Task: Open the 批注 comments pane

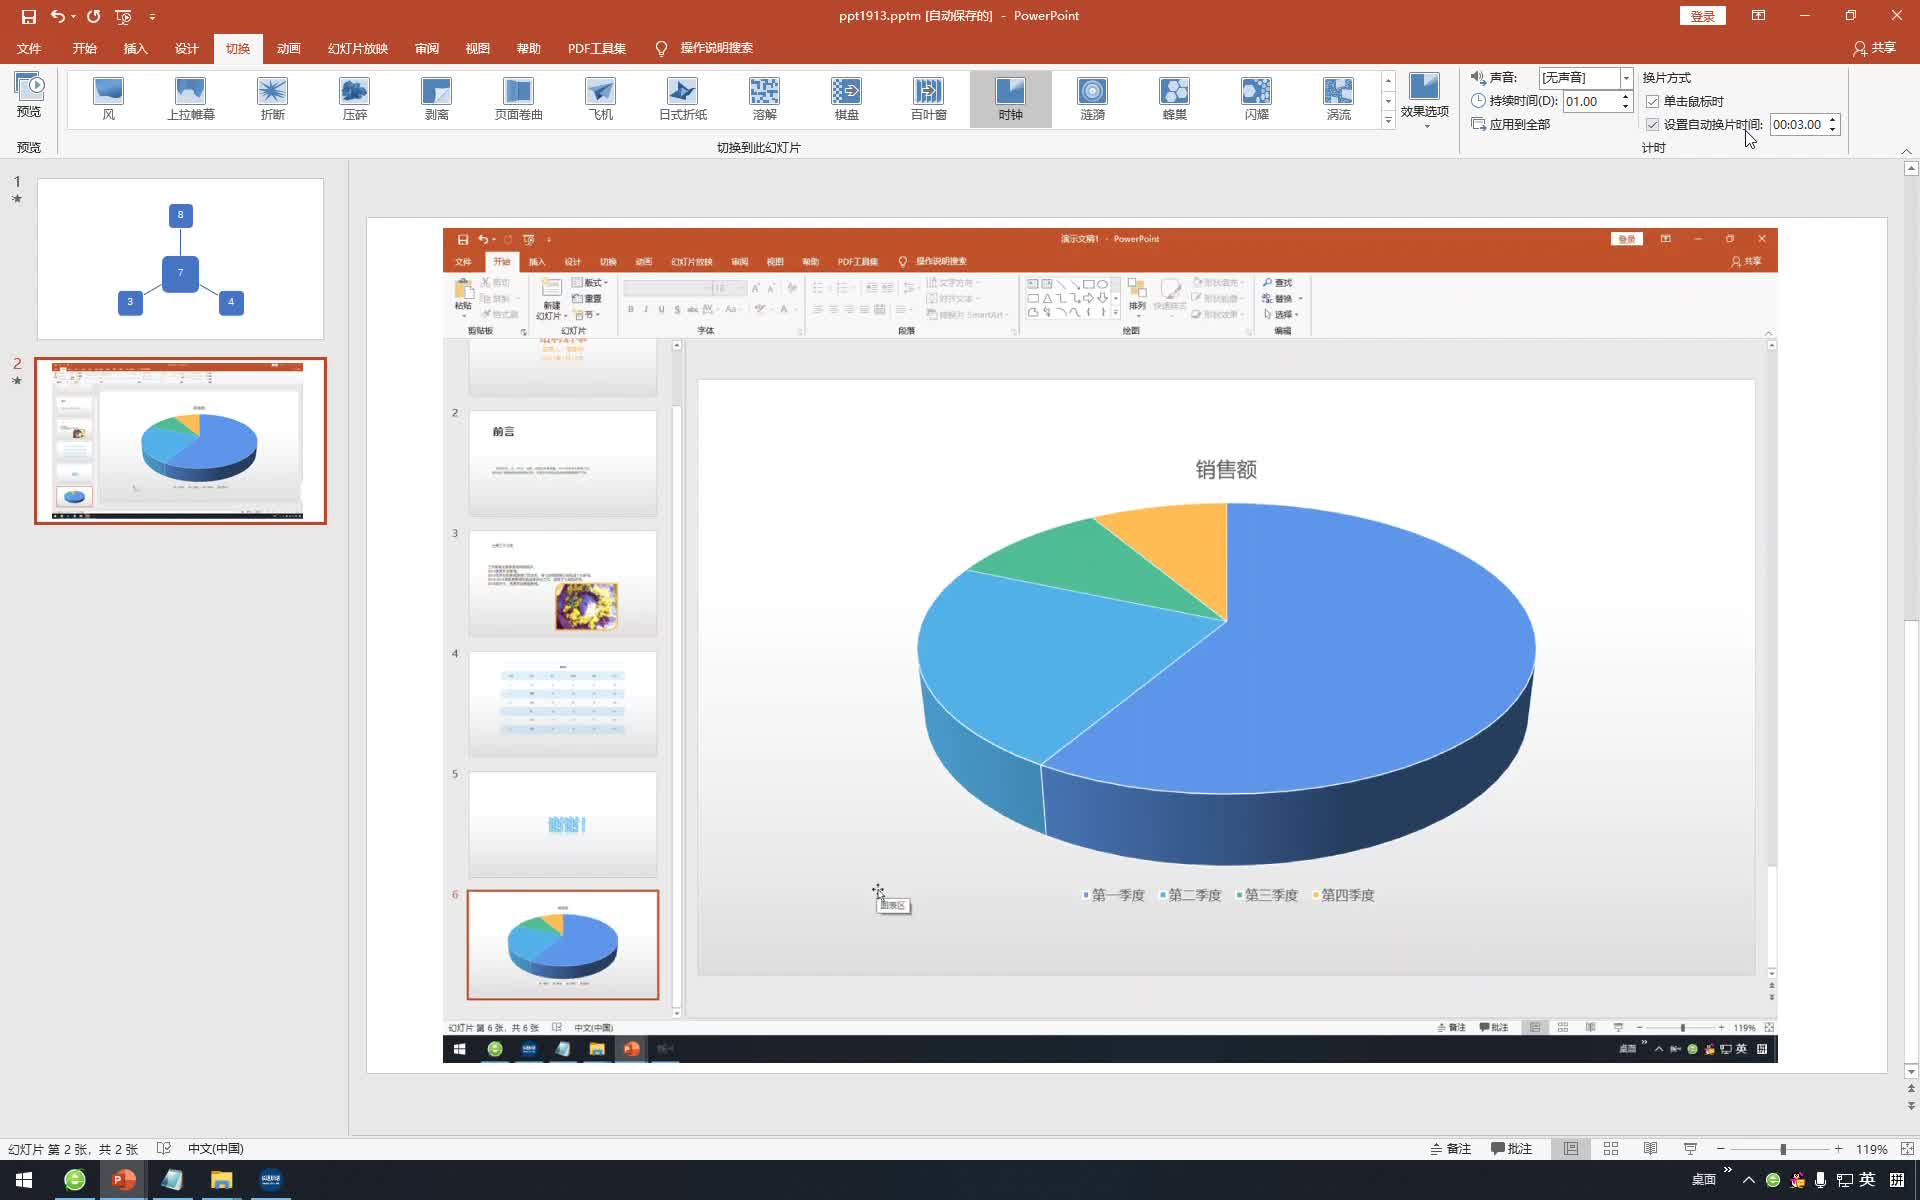Action: 1511,1149
